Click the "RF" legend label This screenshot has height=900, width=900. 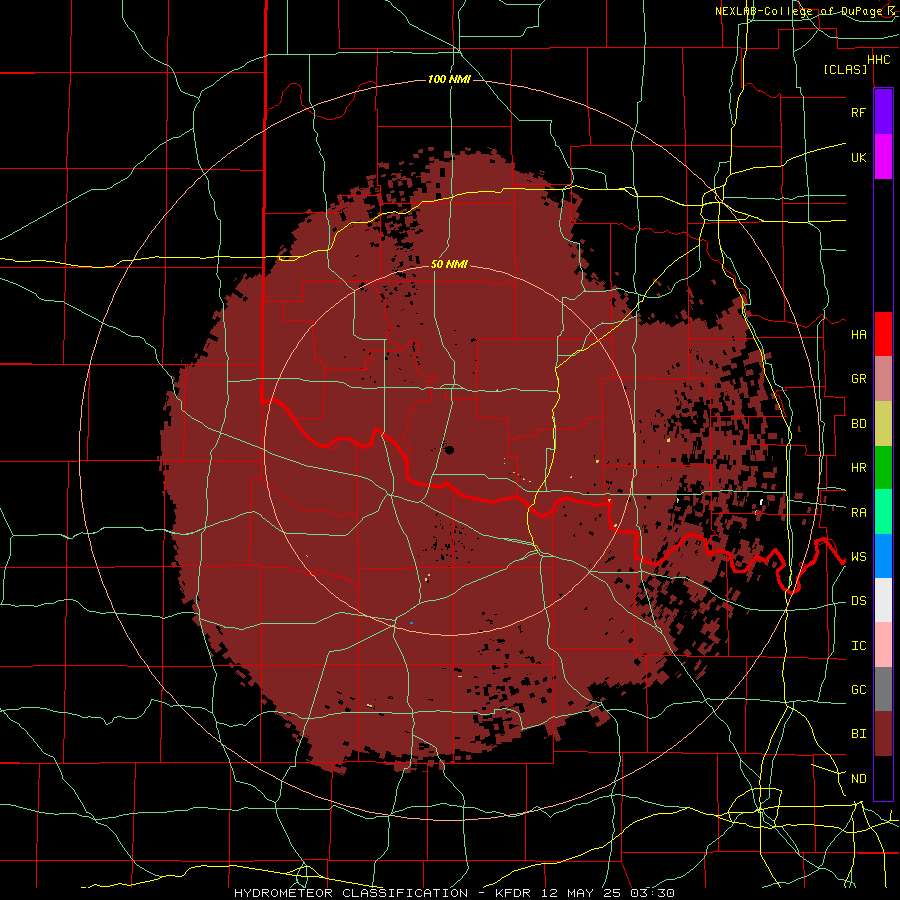pyautogui.click(x=858, y=112)
